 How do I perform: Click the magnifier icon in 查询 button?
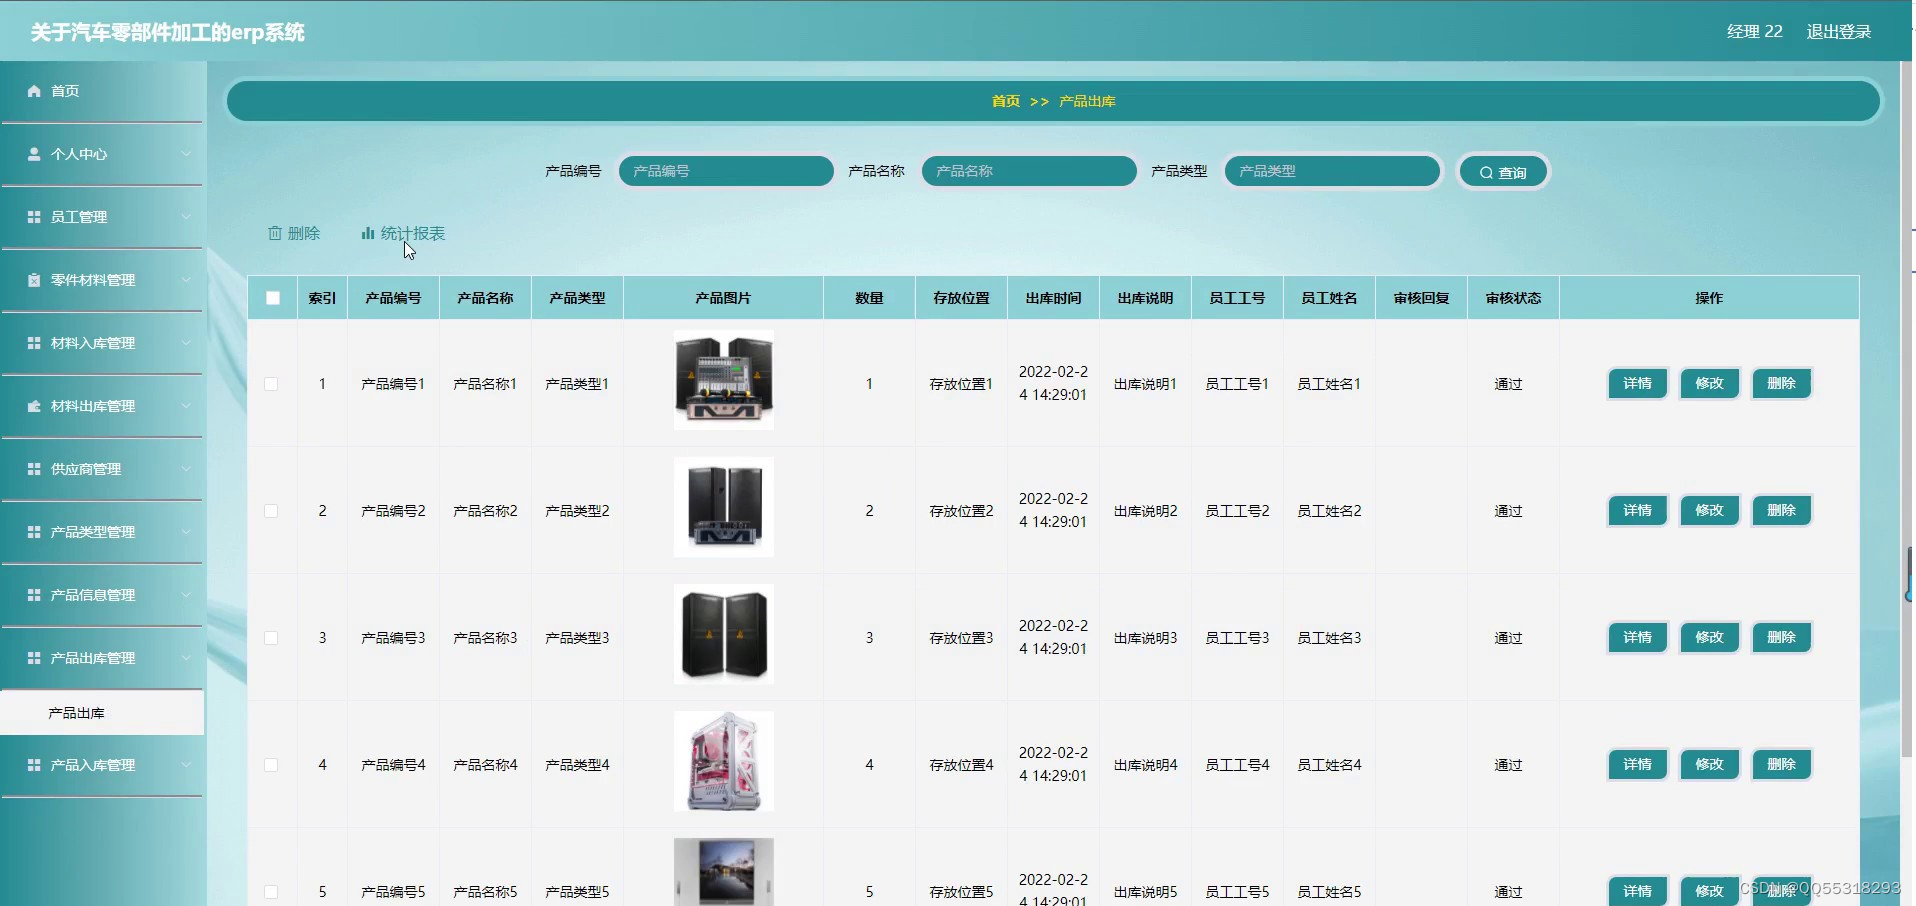[1486, 173]
